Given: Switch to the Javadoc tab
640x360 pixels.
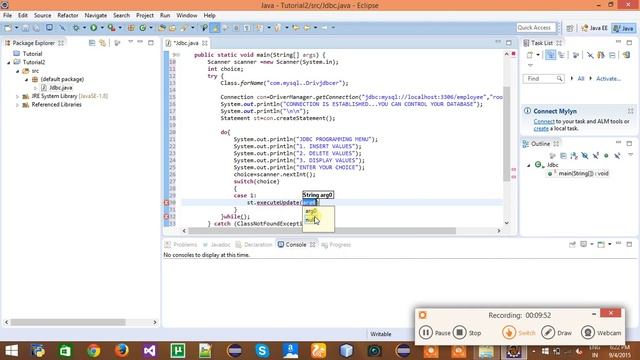Looking at the screenshot, I should click(x=217, y=244).
